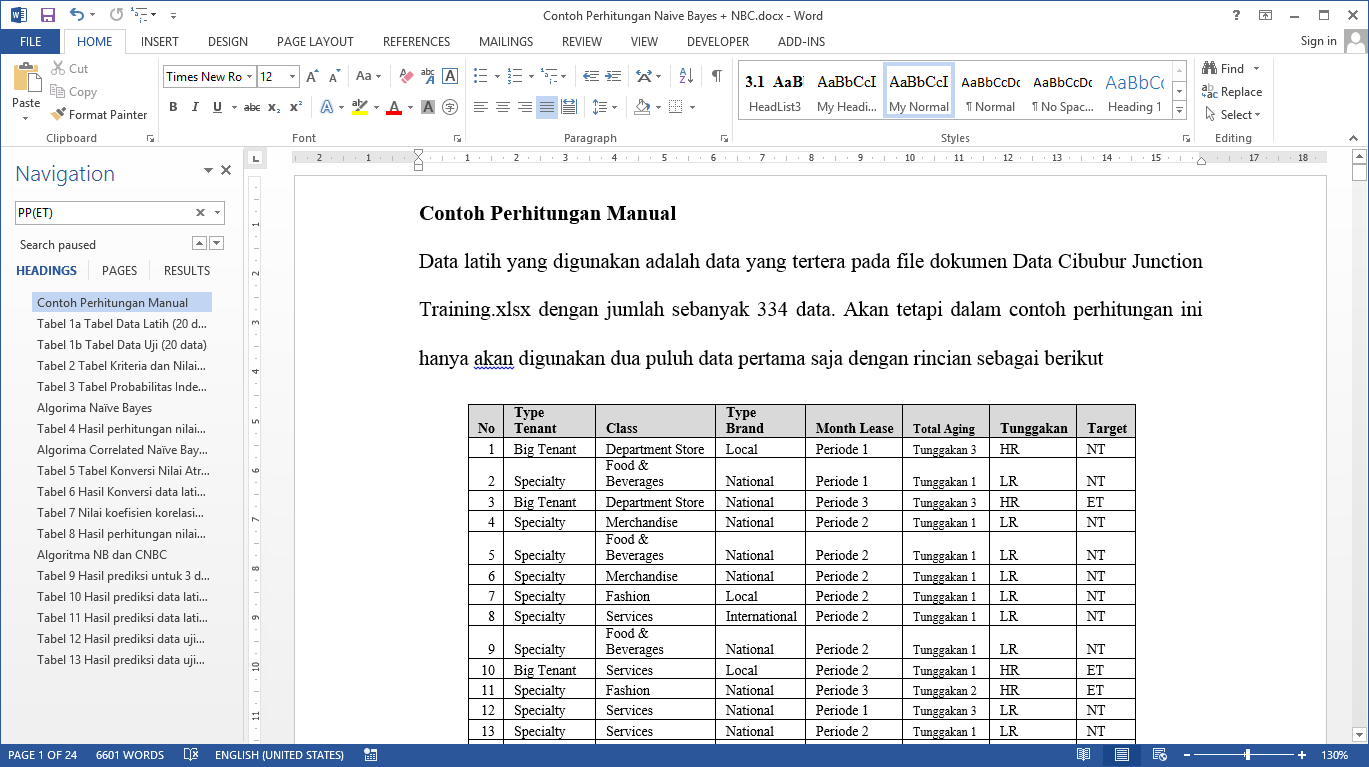The width and height of the screenshot is (1369, 767).
Task: Click the Save icon in quick access toolbar
Action: (x=47, y=15)
